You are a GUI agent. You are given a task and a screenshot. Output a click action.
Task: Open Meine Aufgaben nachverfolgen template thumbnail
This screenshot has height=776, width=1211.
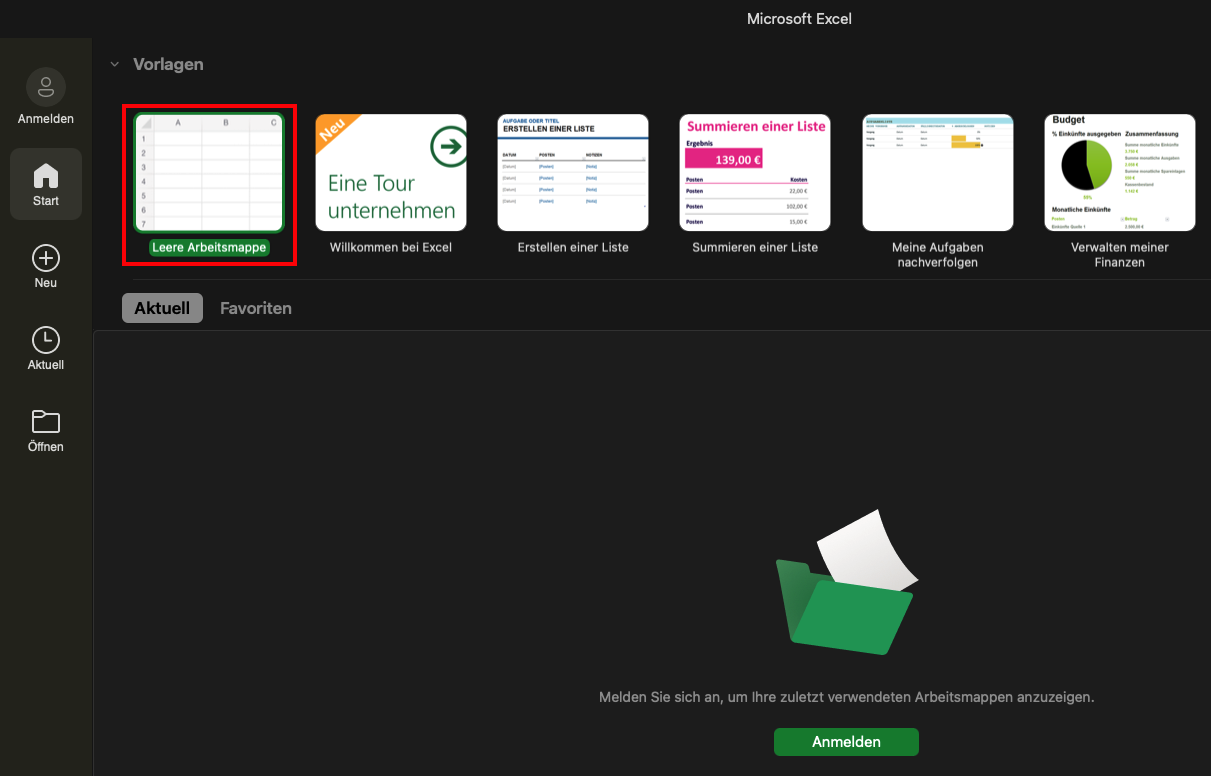pyautogui.click(x=937, y=172)
